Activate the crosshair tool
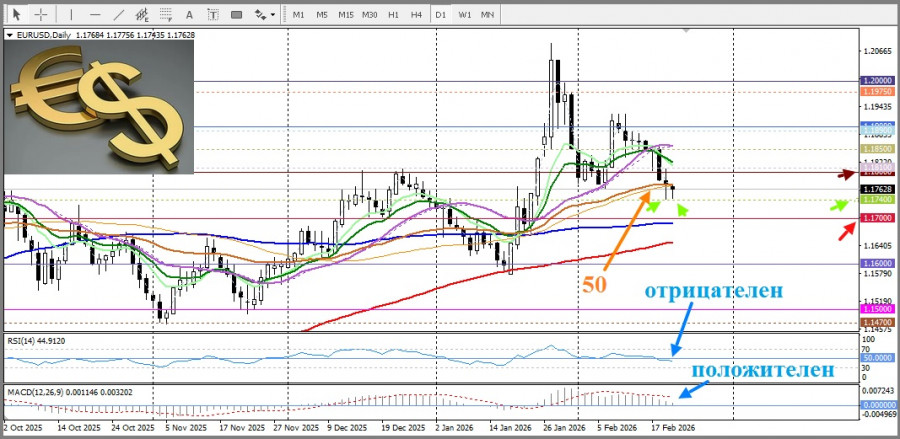Viewport: 900px width, 439px height. (40, 15)
